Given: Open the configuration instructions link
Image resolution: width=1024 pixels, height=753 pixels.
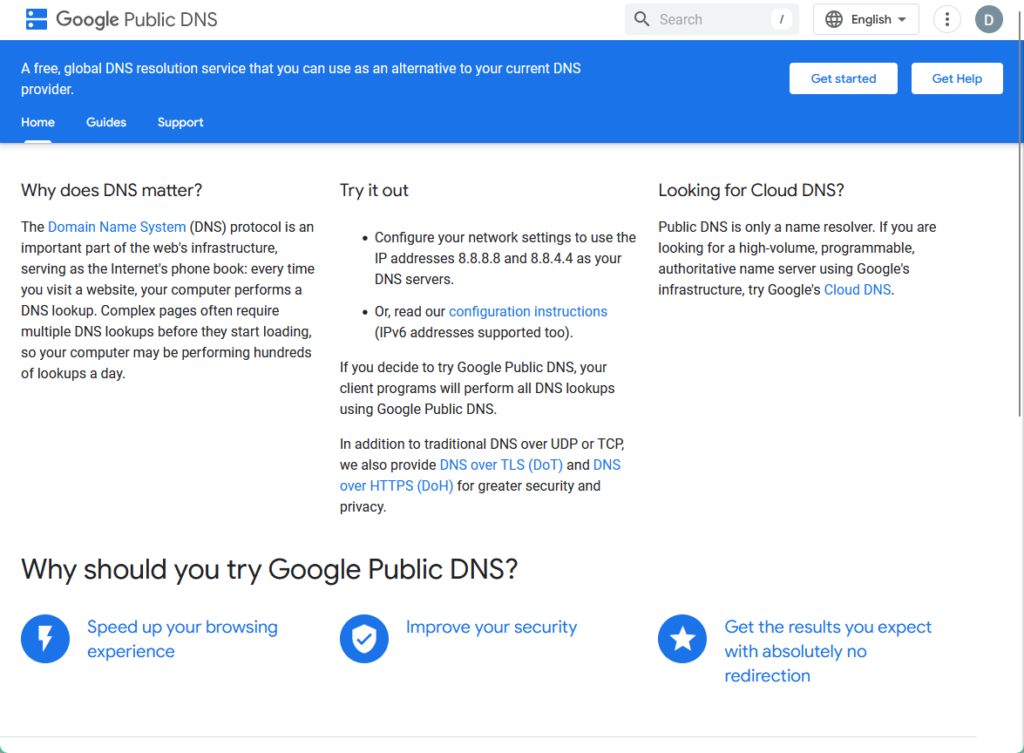Looking at the screenshot, I should click(x=528, y=312).
